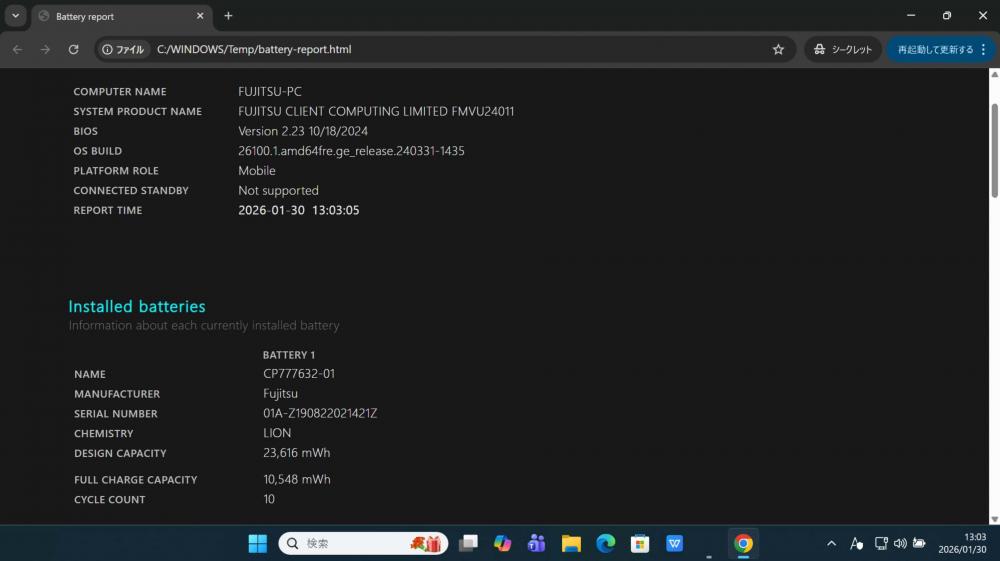Open the blue W app on taskbar
This screenshot has height=561, width=1000.
pyautogui.click(x=674, y=543)
